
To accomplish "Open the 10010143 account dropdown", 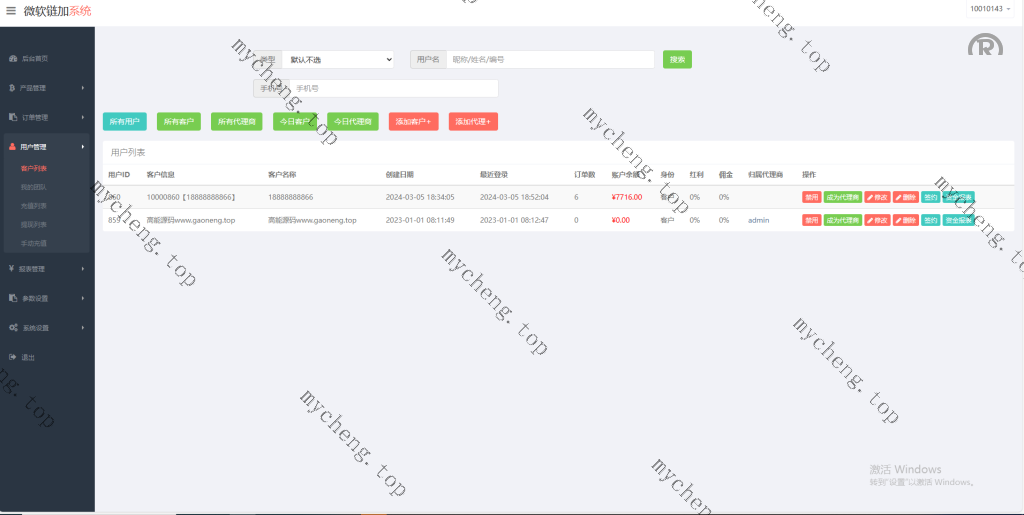I will click(x=988, y=9).
